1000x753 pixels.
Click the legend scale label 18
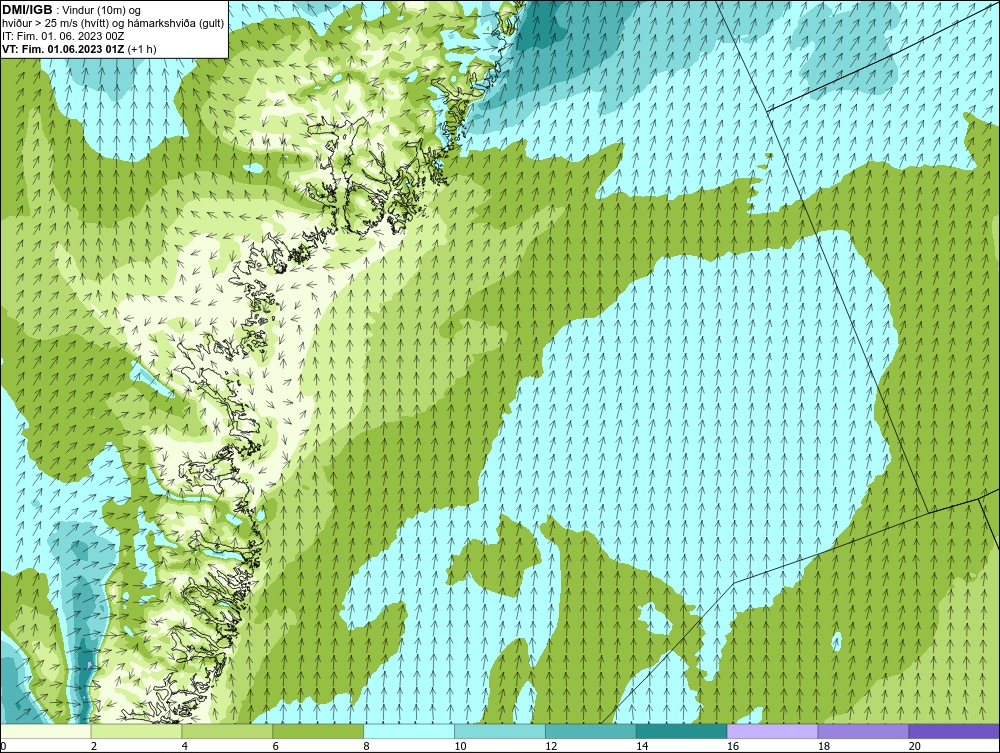point(823,746)
